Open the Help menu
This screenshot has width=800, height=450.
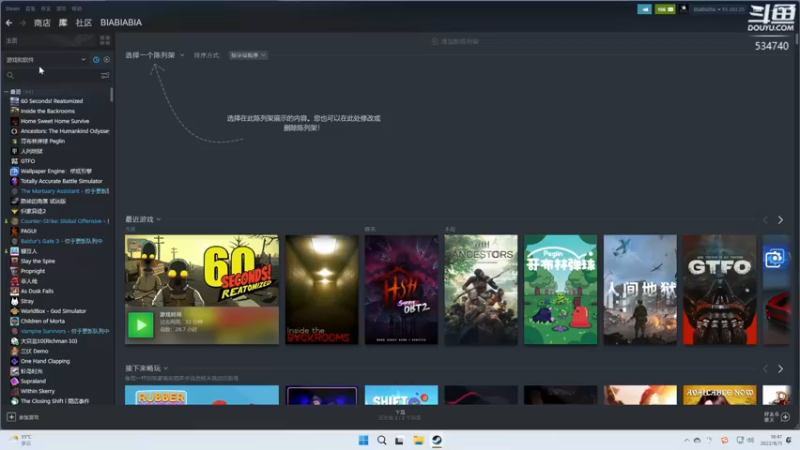tap(77, 9)
